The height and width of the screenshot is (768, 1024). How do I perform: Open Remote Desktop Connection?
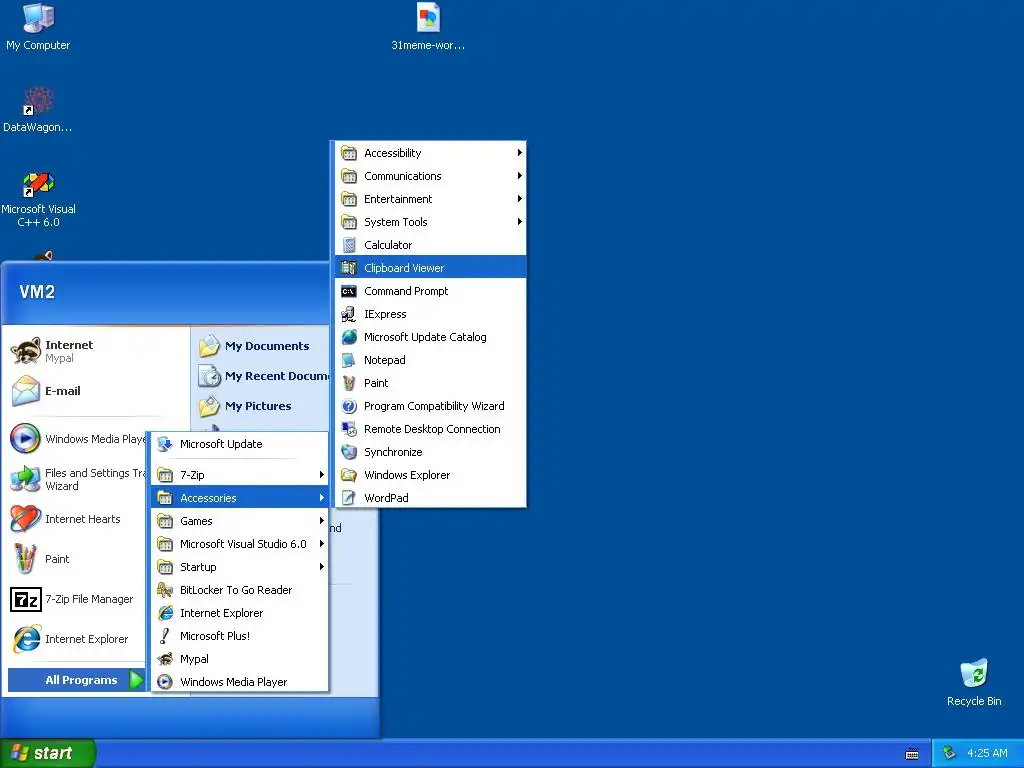click(x=430, y=429)
